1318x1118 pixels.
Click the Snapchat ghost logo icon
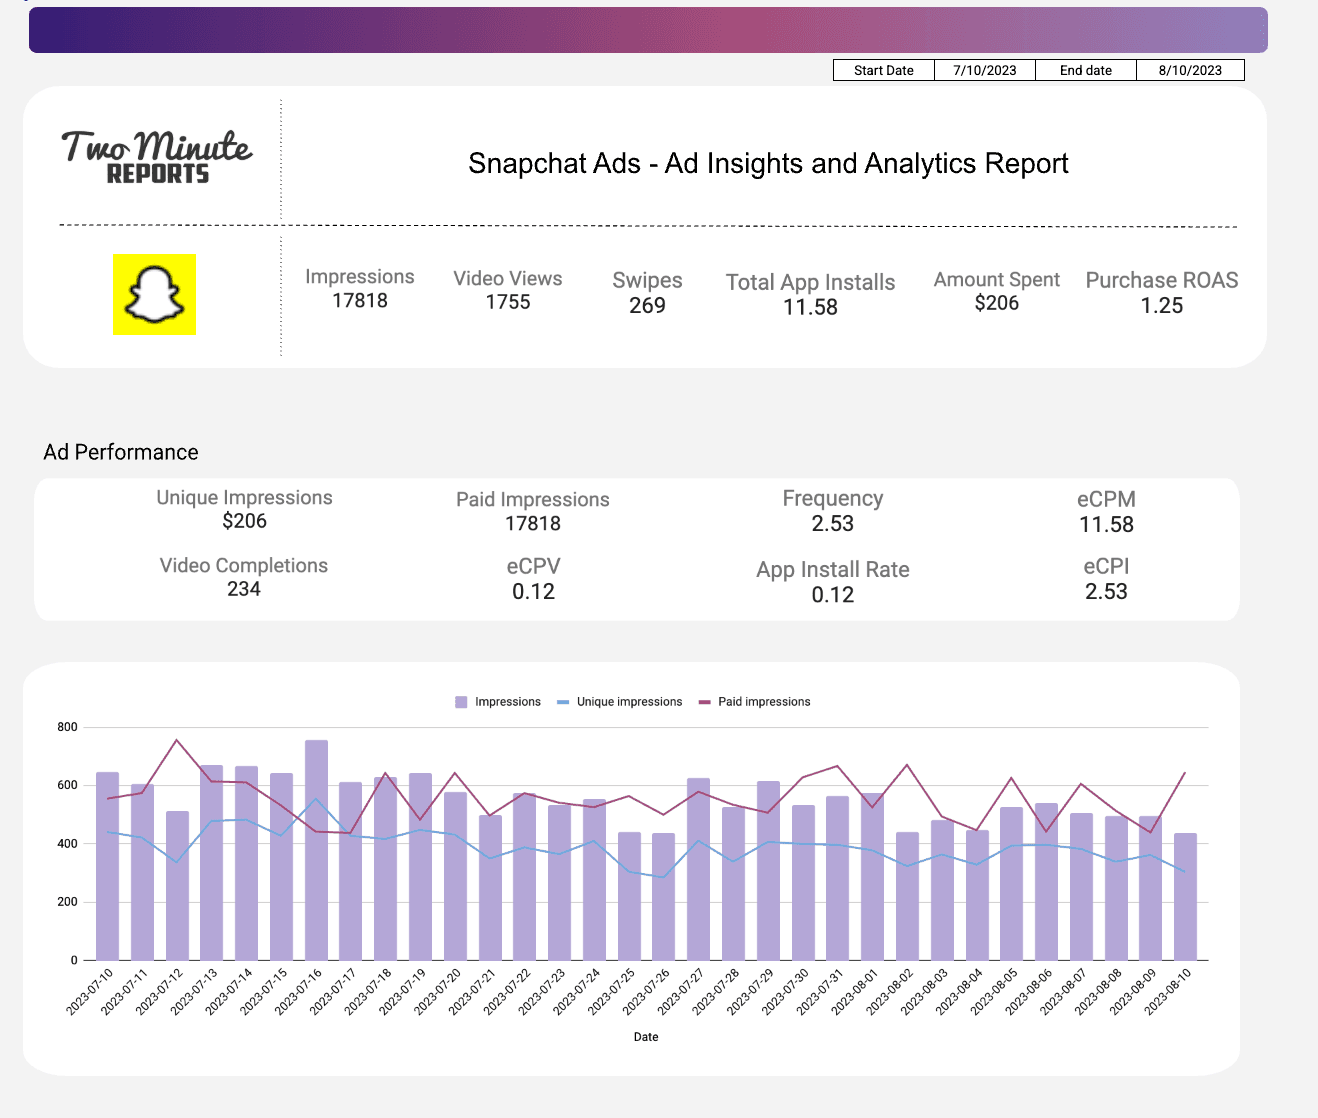pyautogui.click(x=154, y=294)
